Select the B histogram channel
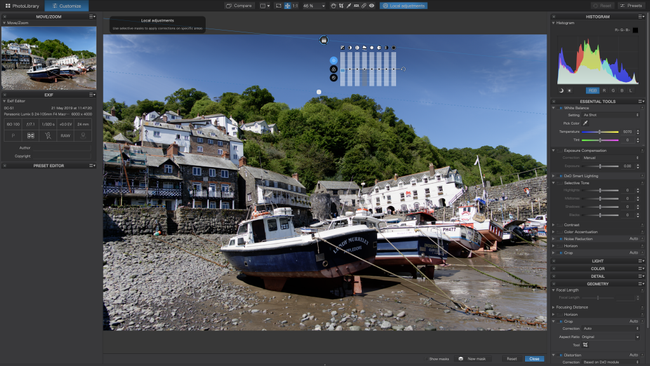Viewport: 650px width, 366px height. pyautogui.click(x=622, y=90)
